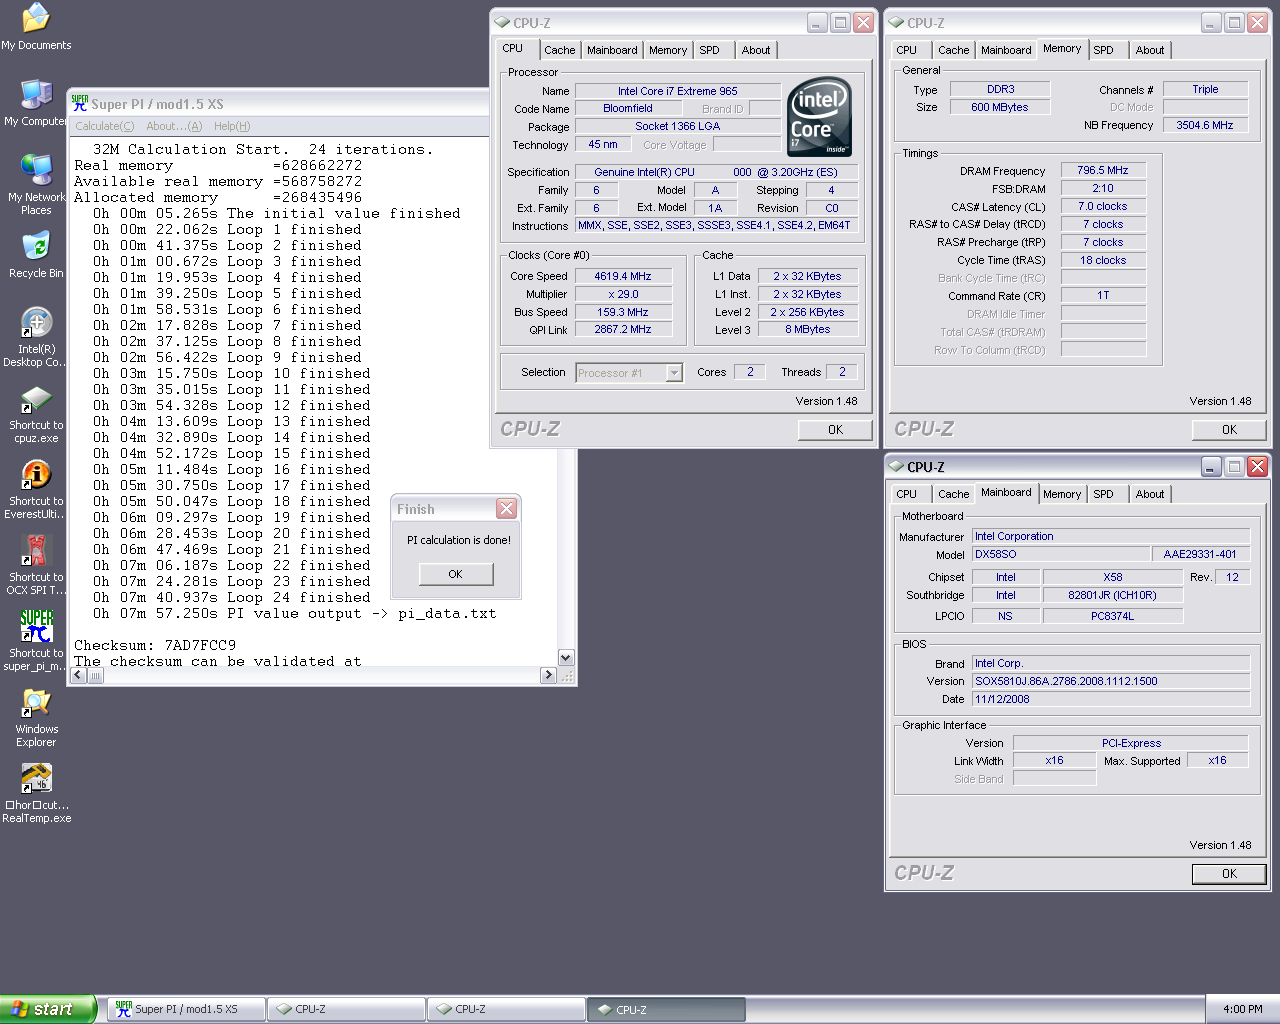Viewport: 1280px width, 1024px height.
Task: Click the motherboard Model value DX58SO
Action: pos(1061,554)
